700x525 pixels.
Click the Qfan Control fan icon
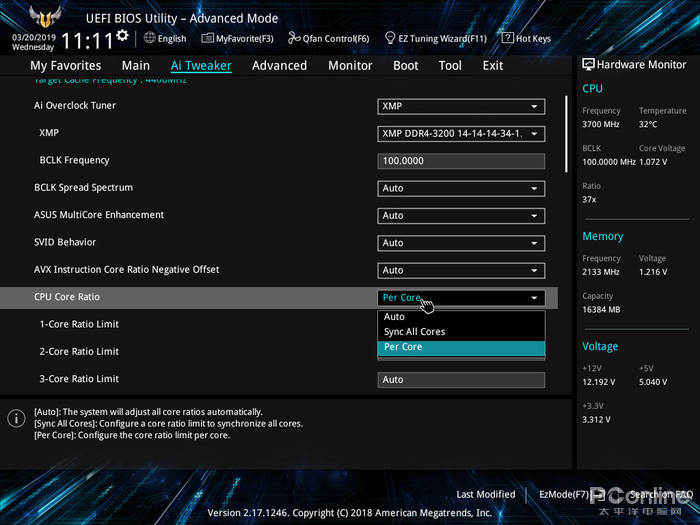pos(294,38)
